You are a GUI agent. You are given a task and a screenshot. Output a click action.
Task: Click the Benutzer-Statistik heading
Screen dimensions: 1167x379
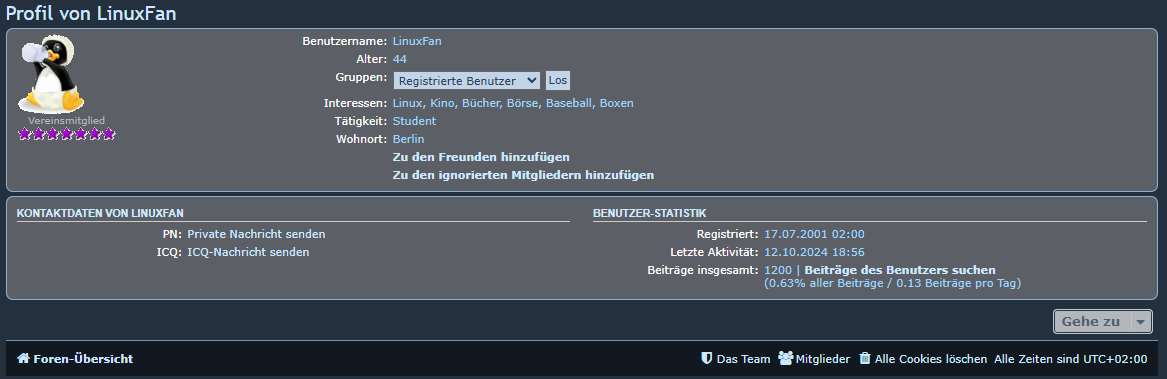click(650, 213)
